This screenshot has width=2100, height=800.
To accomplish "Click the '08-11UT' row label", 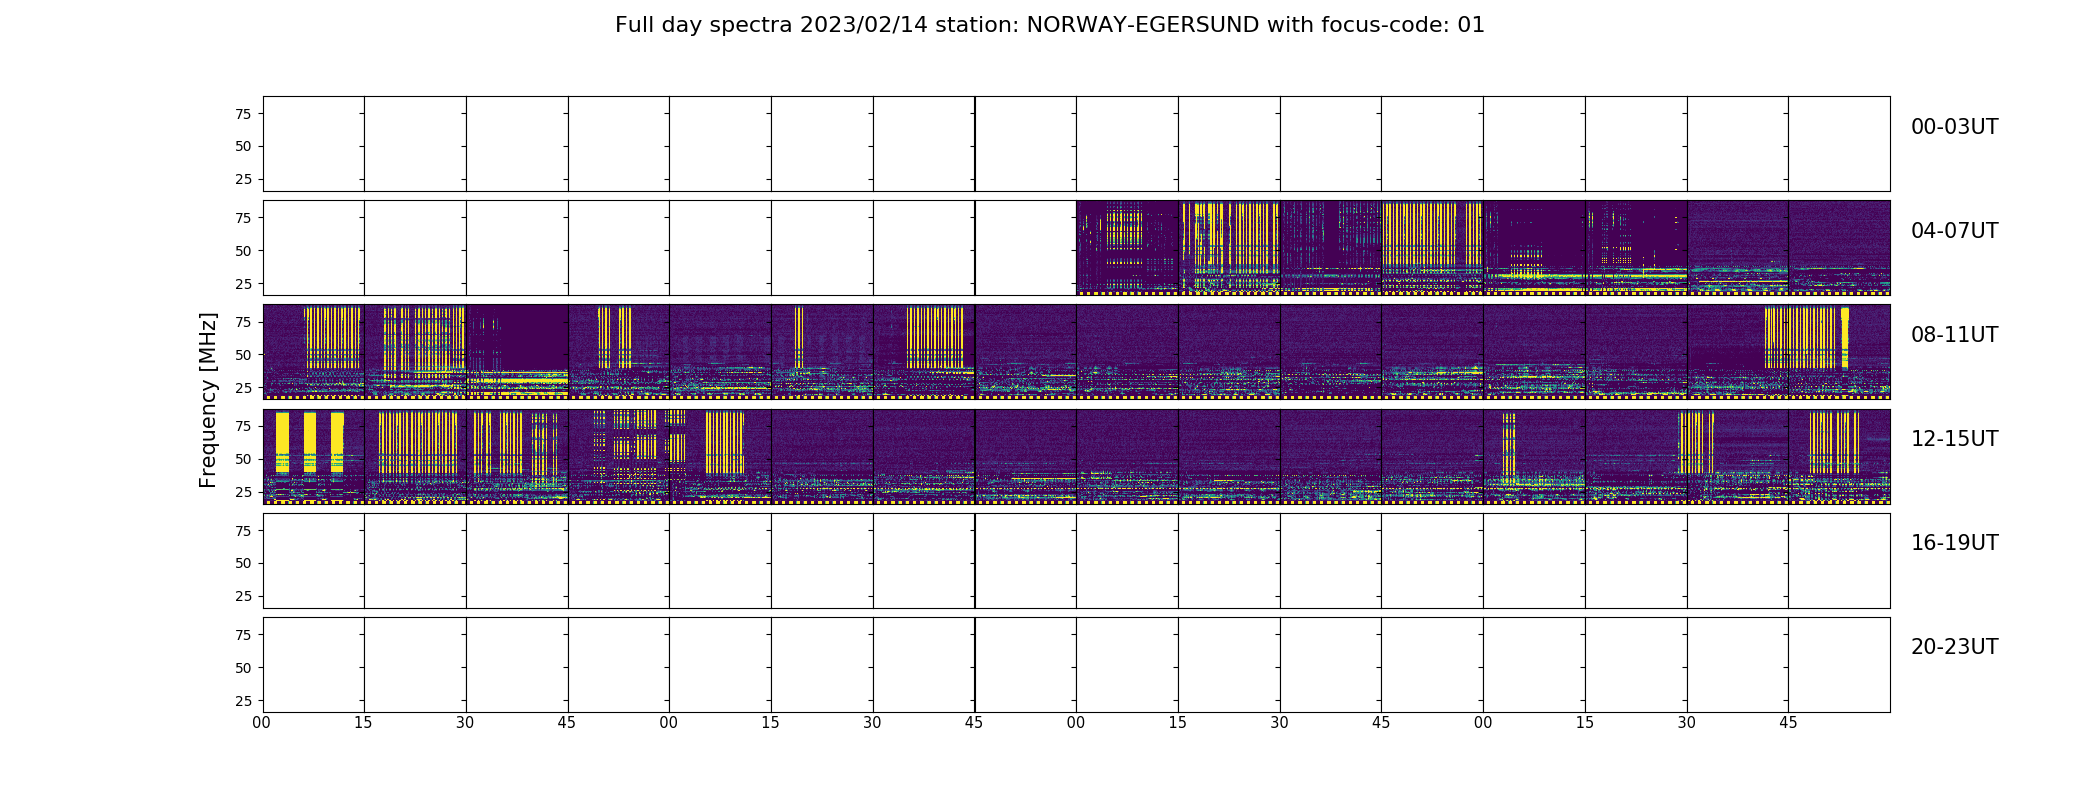I will pyautogui.click(x=1954, y=335).
